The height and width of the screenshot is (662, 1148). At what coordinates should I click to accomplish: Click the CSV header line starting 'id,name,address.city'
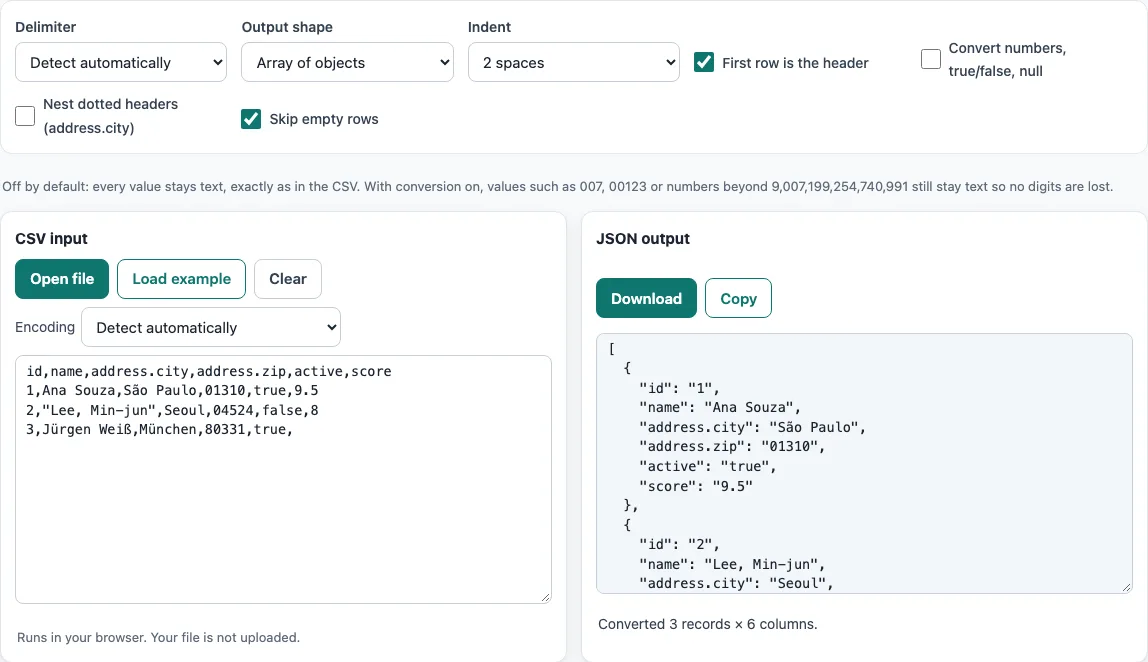tap(209, 371)
